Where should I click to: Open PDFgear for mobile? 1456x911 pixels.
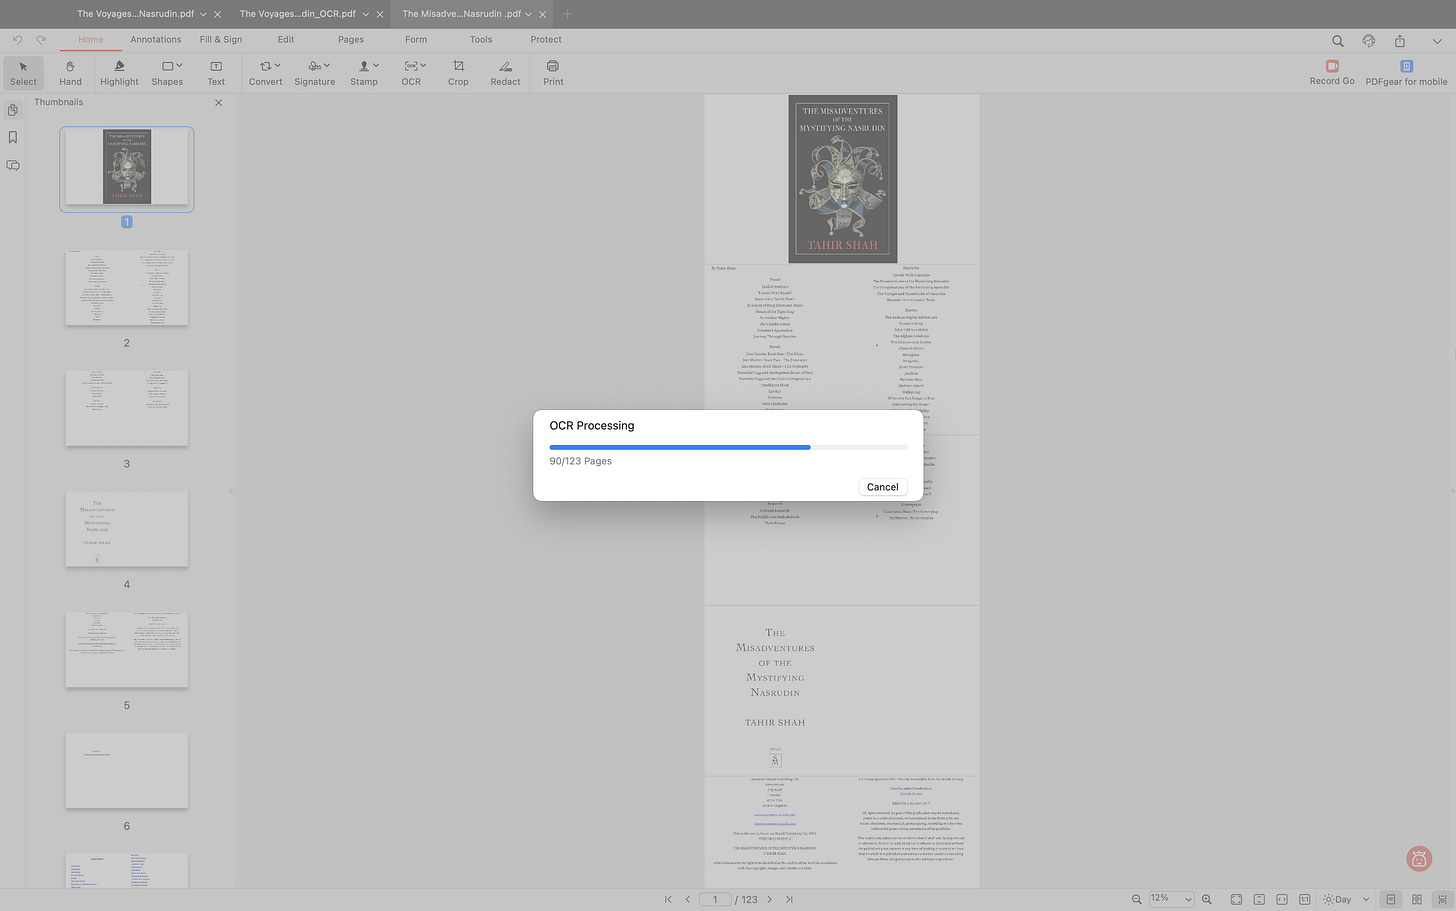point(1406,72)
